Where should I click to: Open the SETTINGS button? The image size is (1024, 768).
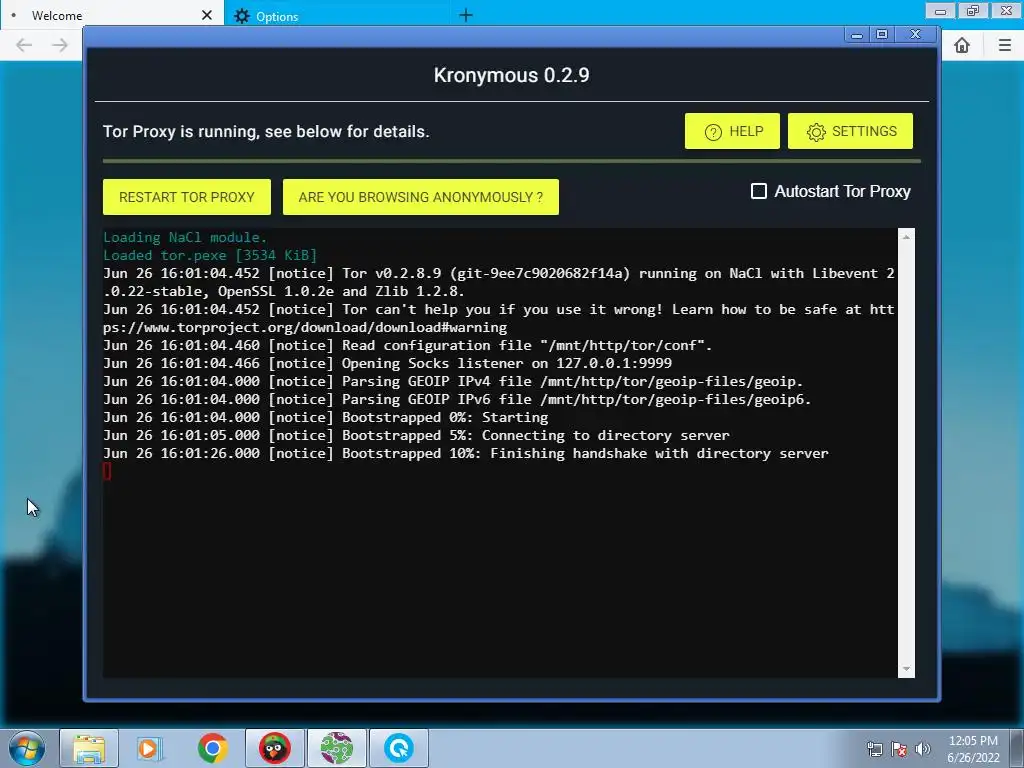point(850,131)
